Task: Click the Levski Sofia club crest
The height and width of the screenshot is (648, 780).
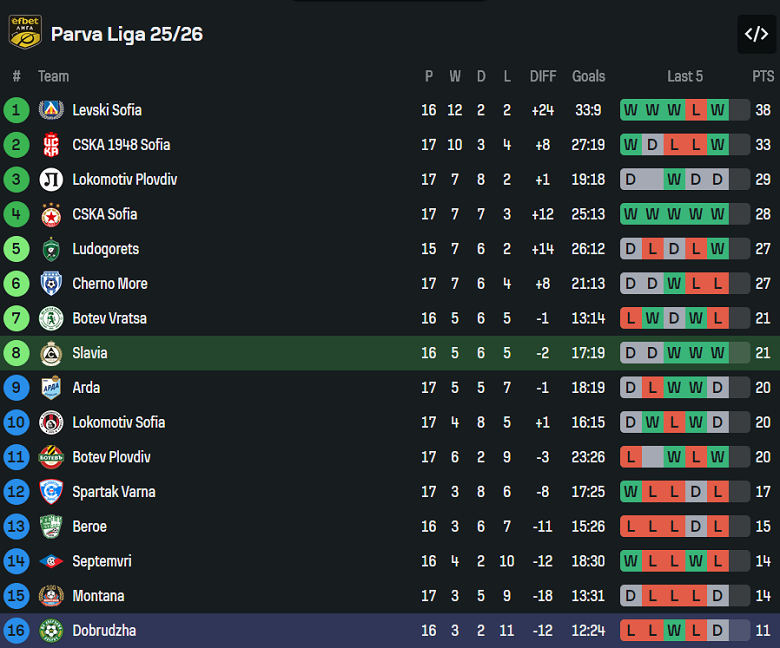Action: [x=51, y=110]
